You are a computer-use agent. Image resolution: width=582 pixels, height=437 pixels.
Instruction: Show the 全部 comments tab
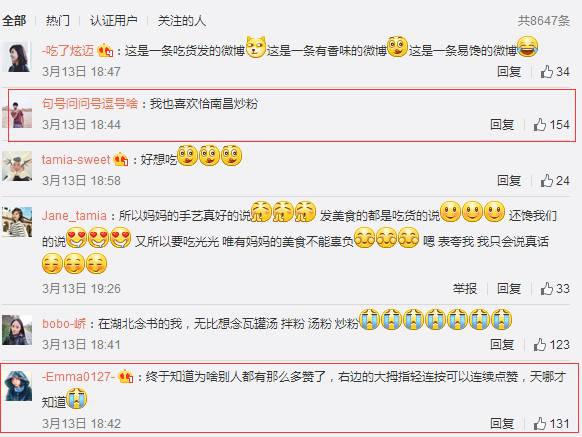(14, 20)
